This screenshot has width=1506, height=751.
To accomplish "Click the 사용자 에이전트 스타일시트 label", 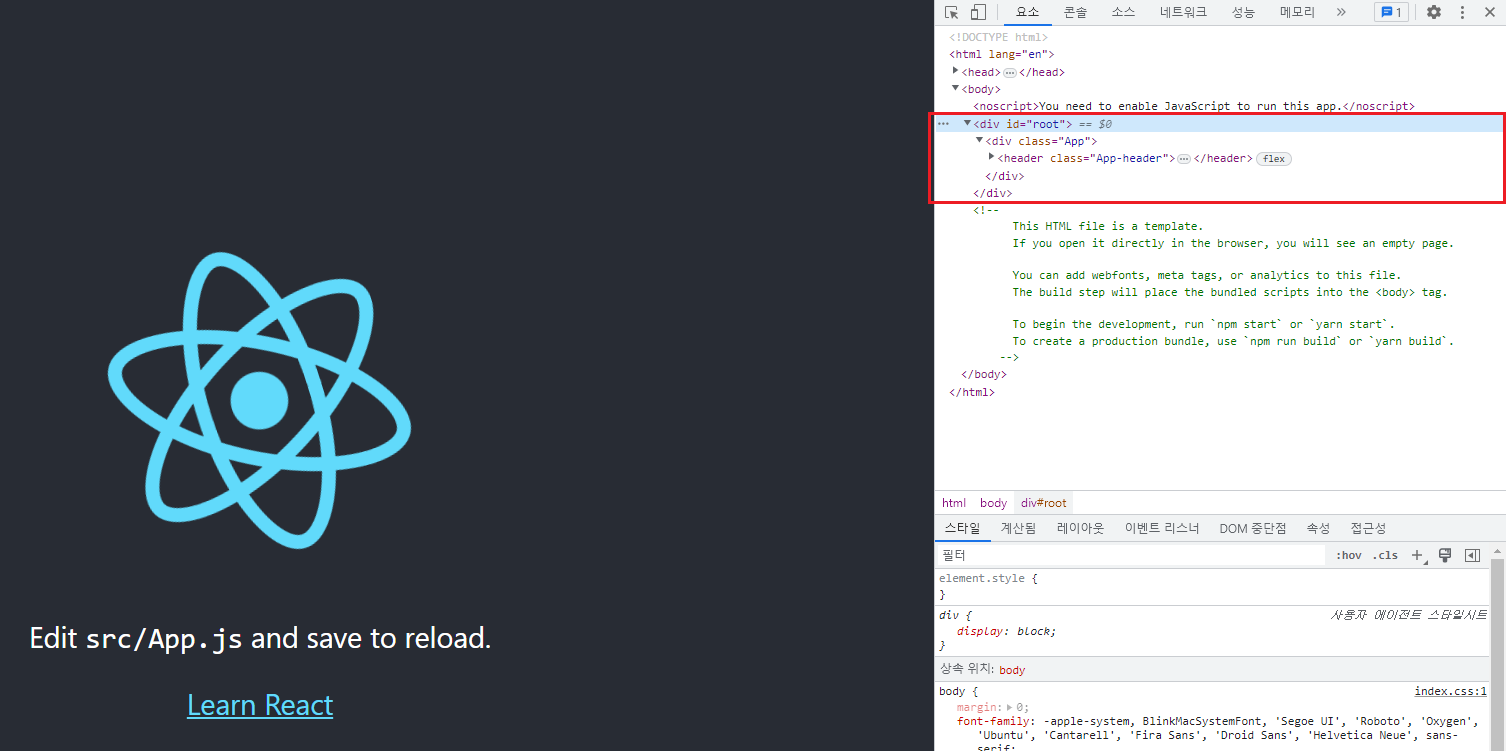I will tap(1409, 615).
